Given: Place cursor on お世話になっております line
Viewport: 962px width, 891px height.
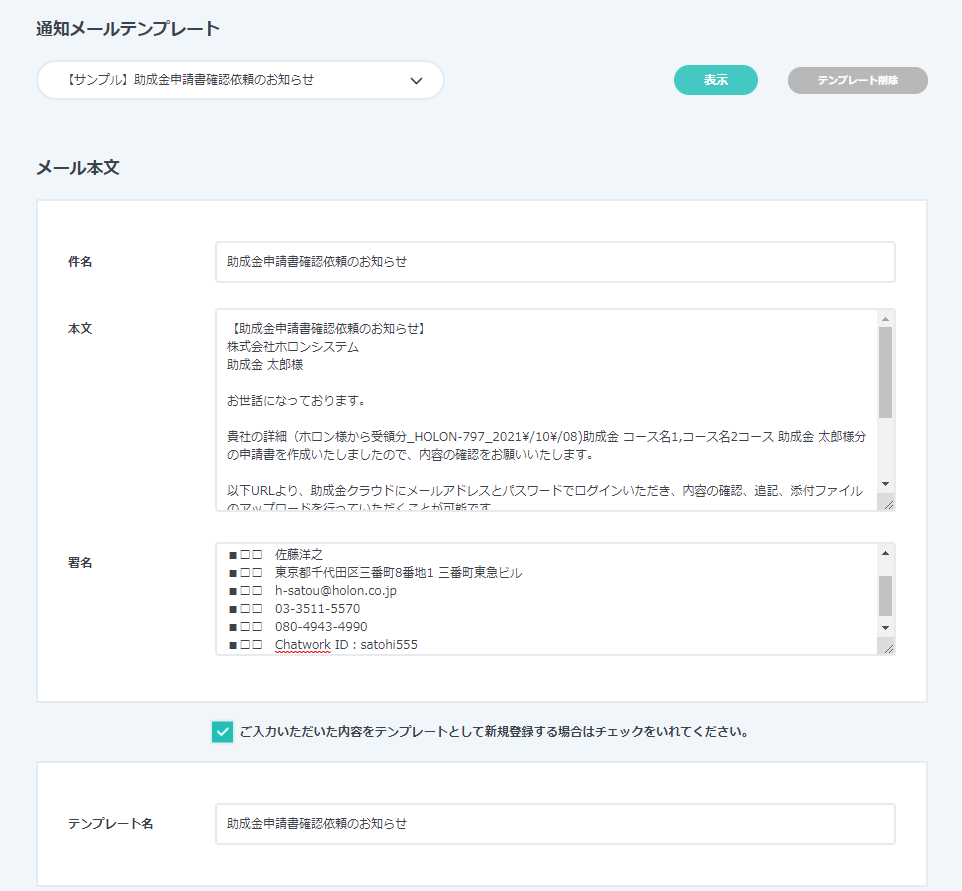Looking at the screenshot, I should 296,401.
